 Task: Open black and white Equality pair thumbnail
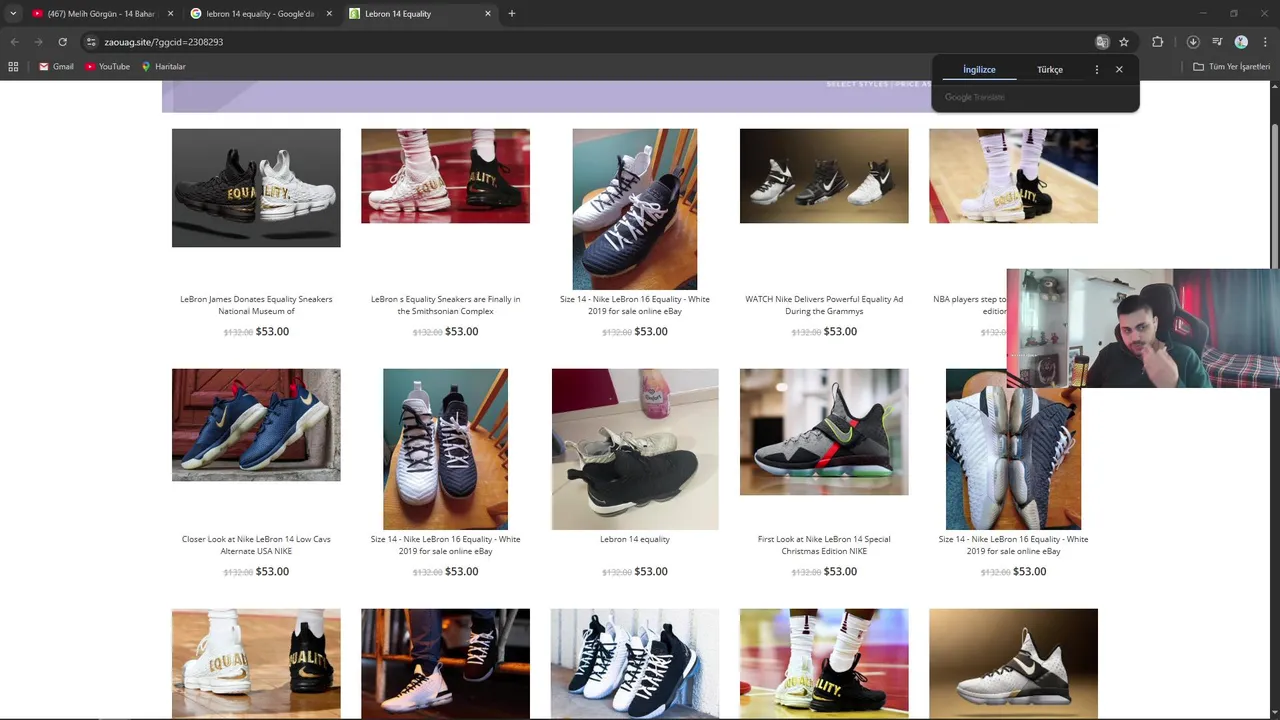click(256, 188)
